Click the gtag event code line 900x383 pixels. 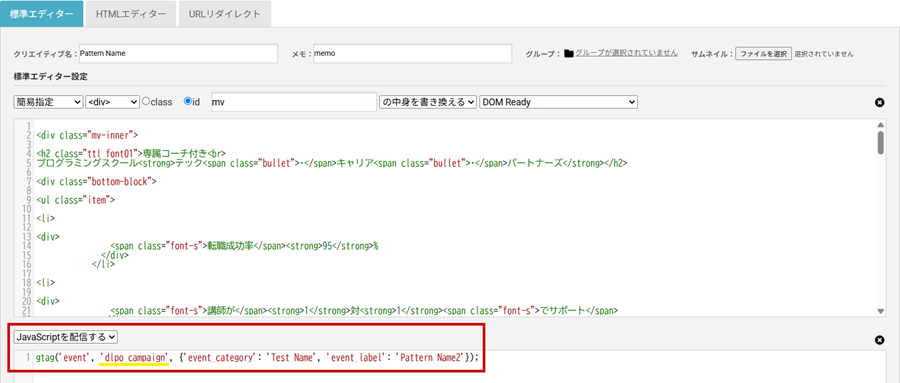pyautogui.click(x=257, y=357)
